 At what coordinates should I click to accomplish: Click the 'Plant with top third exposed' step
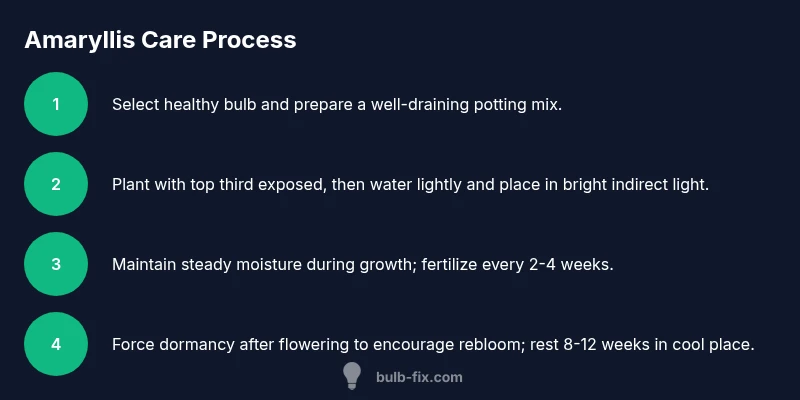click(x=410, y=184)
